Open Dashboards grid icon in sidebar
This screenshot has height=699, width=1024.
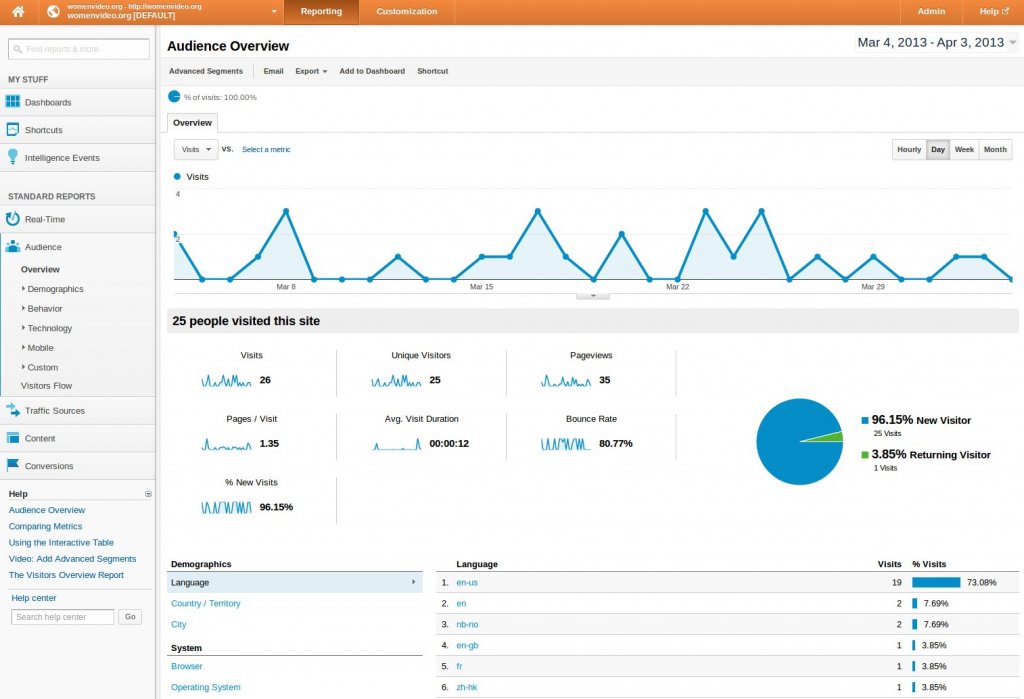(x=13, y=102)
